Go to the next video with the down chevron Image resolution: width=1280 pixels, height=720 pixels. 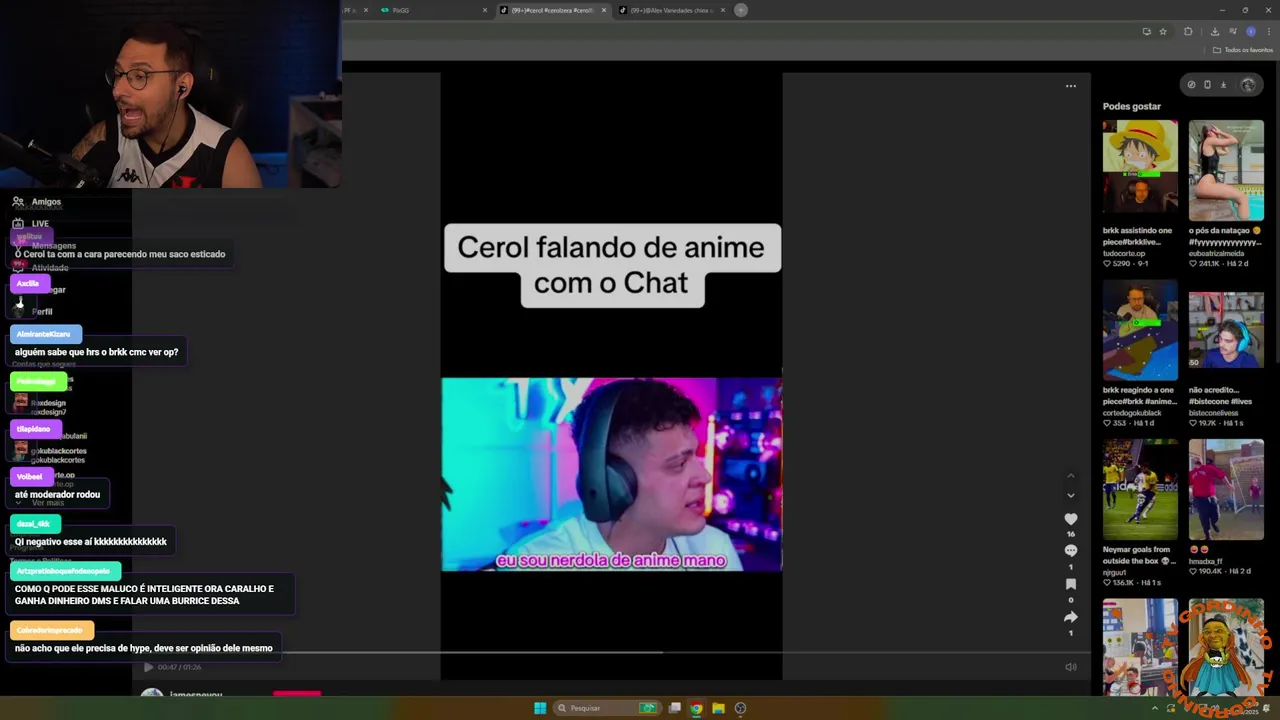click(1071, 495)
